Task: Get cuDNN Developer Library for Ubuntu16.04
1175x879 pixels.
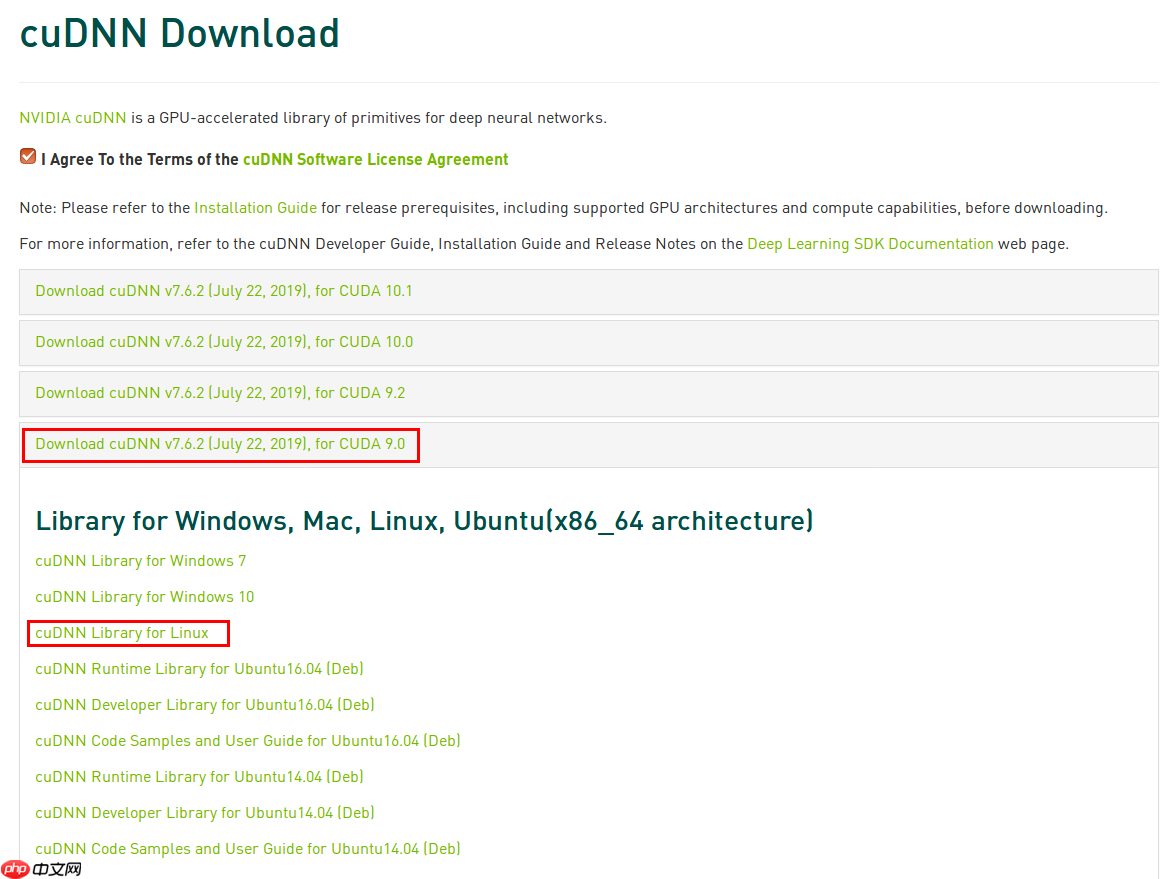Action: tap(204, 705)
